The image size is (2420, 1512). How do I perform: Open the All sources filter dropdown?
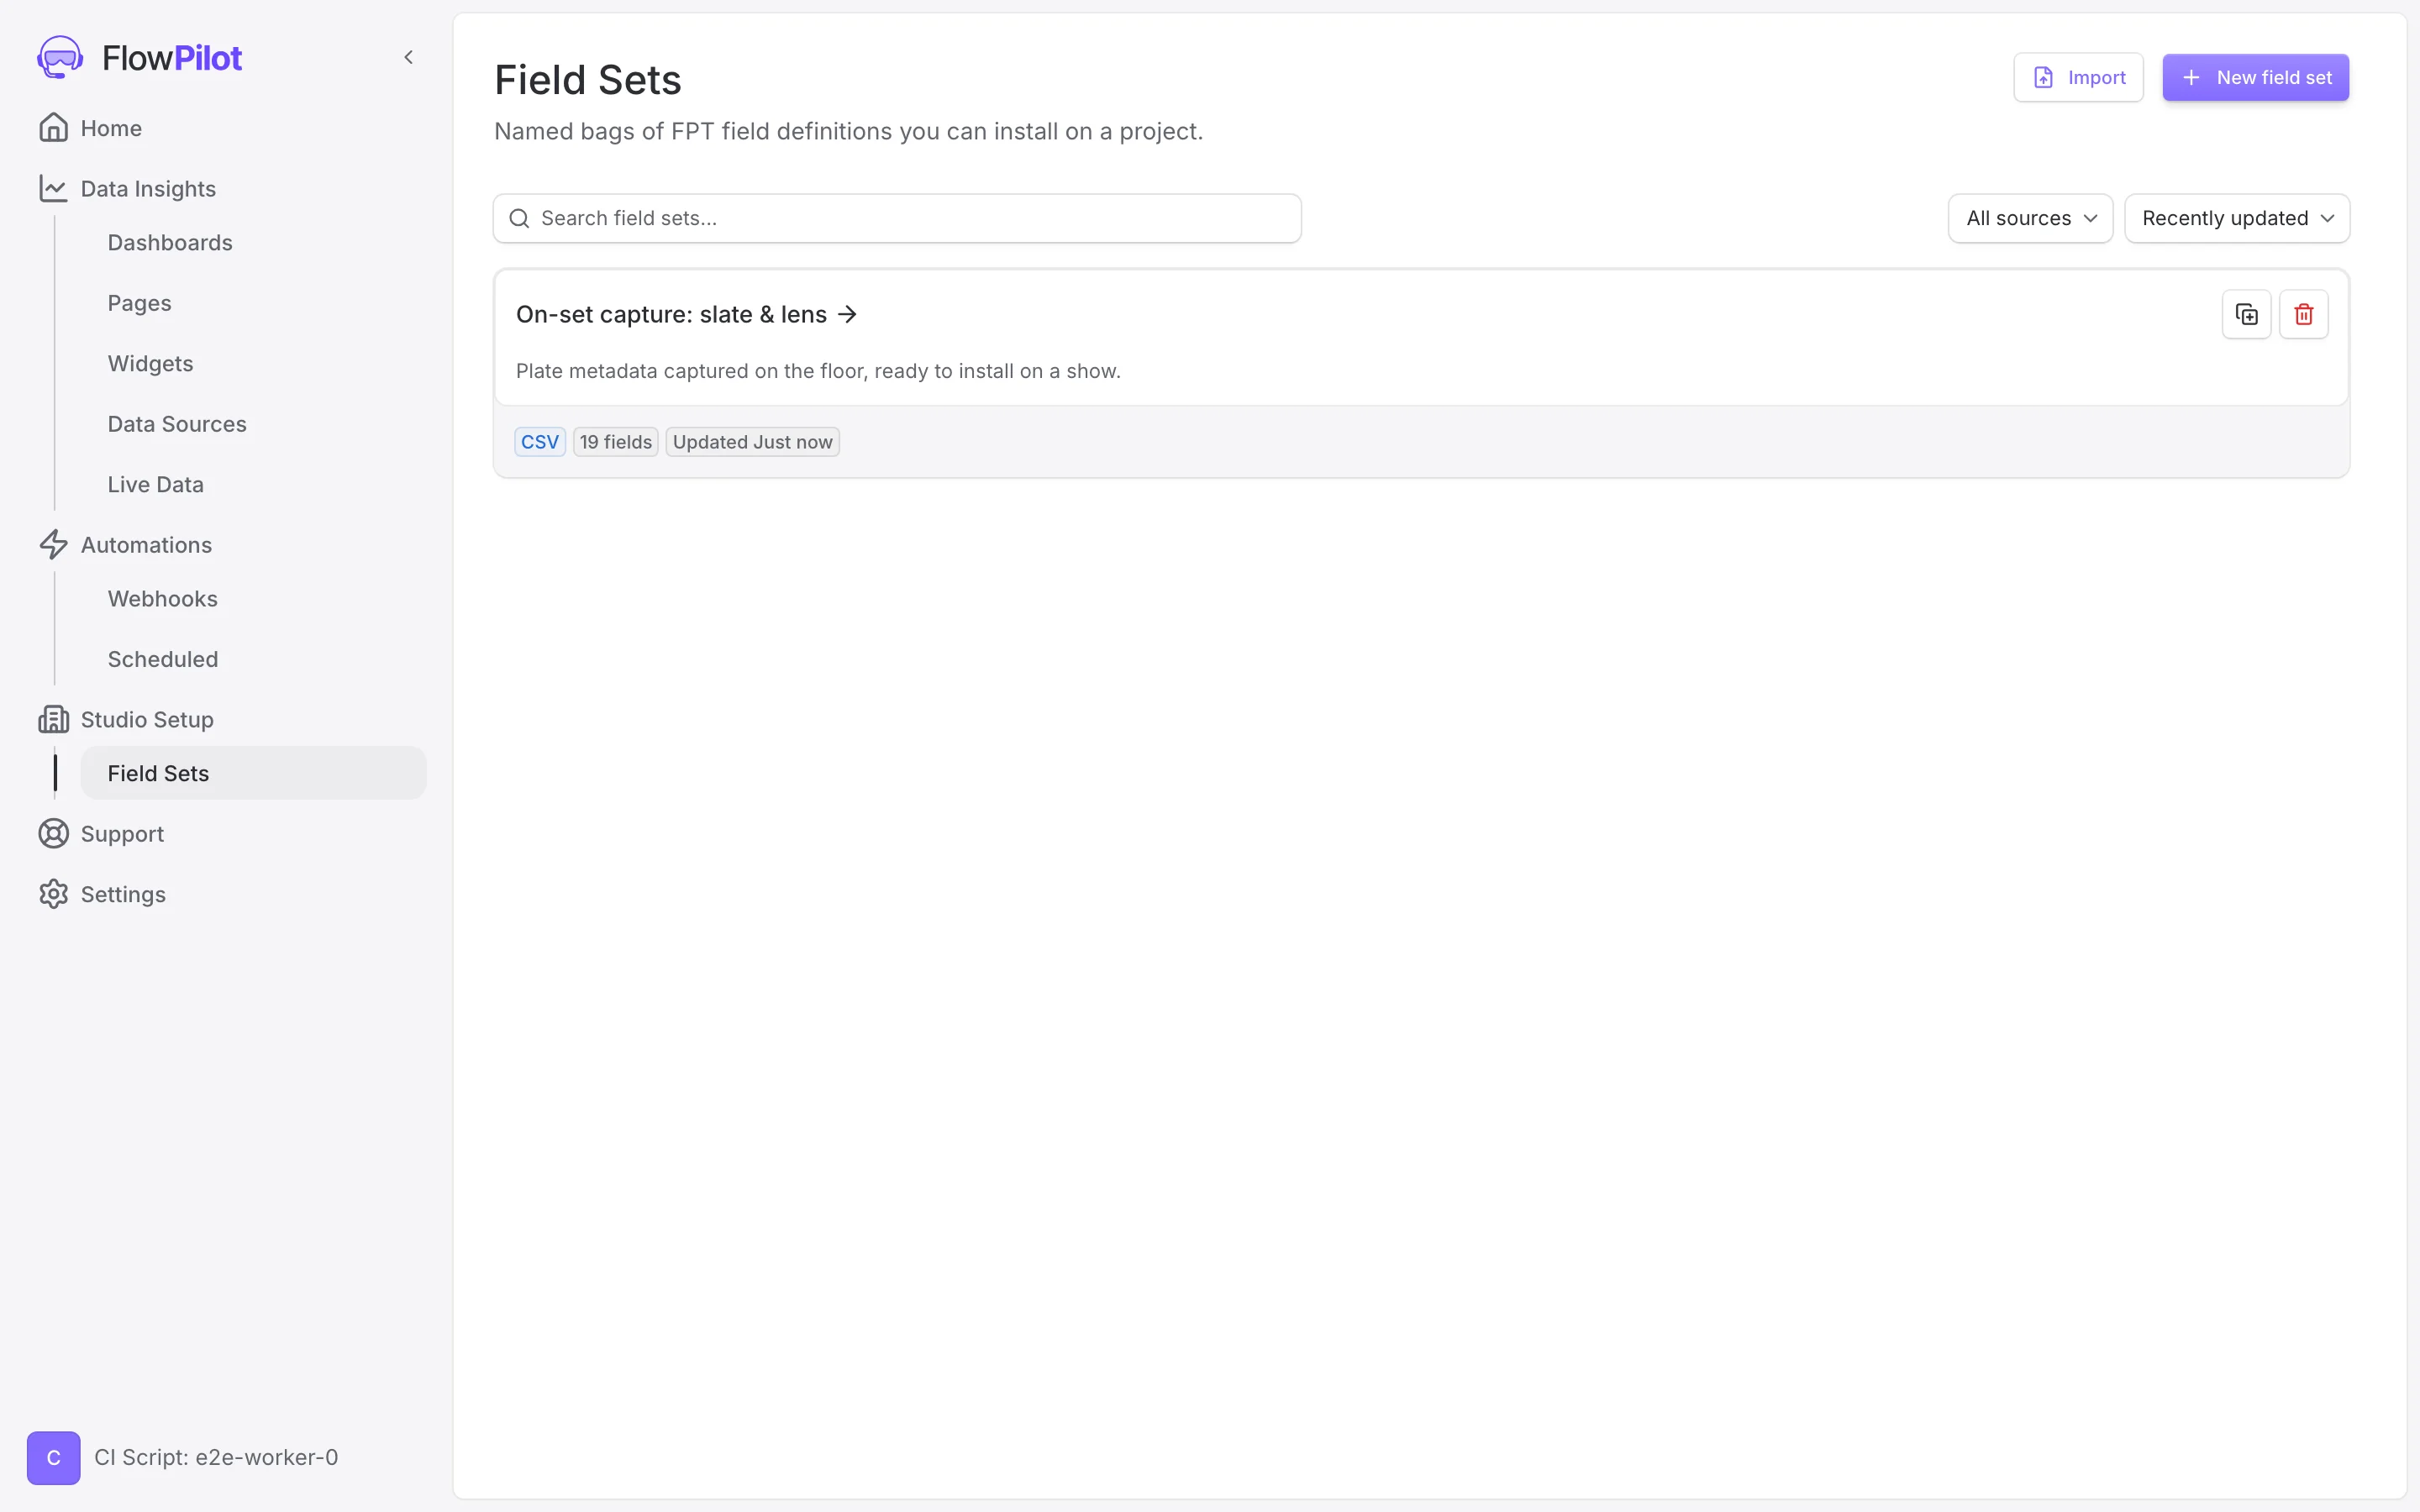pyautogui.click(x=2030, y=218)
